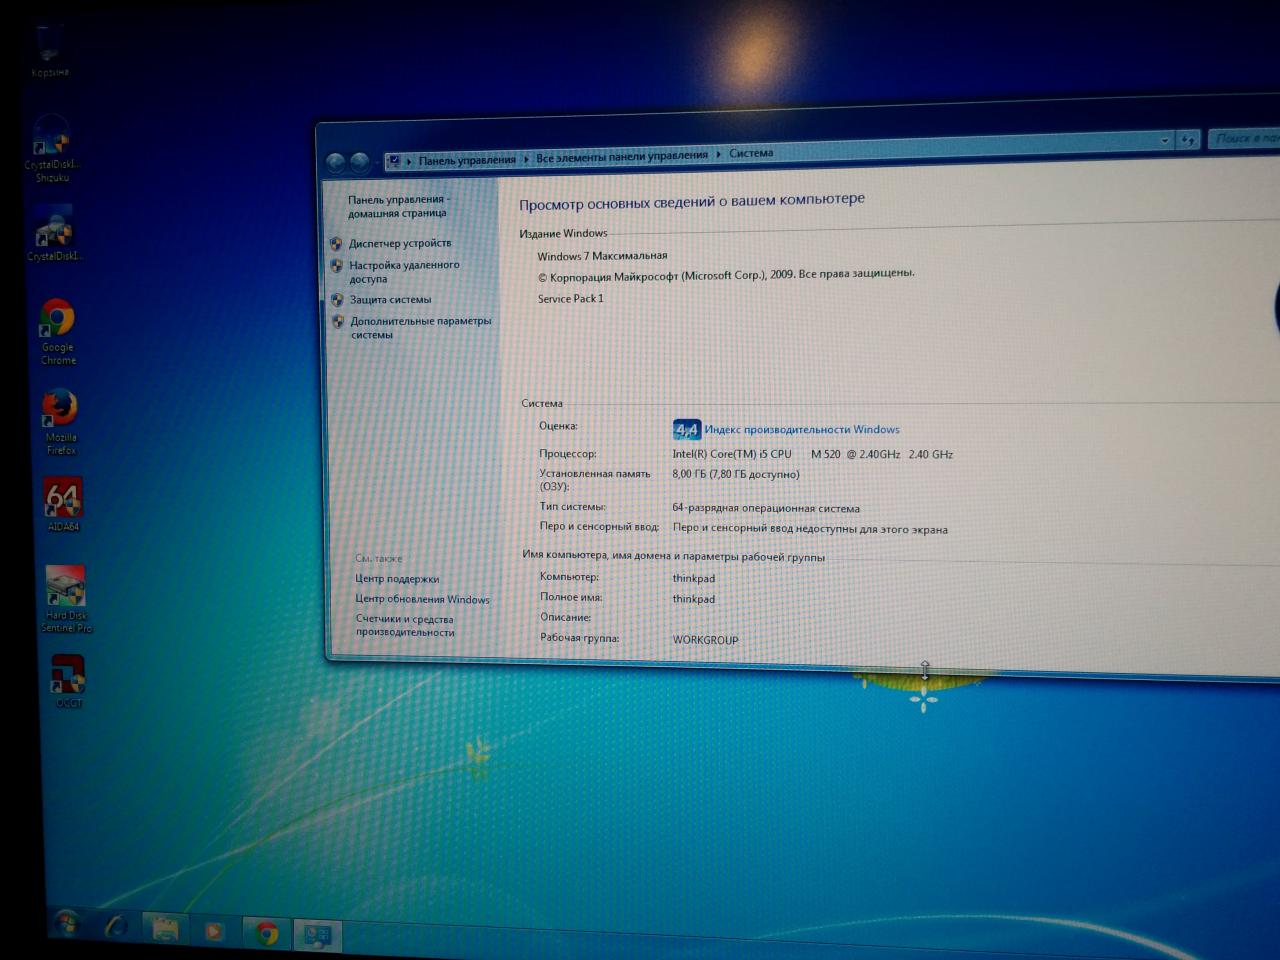Open the Hard Disk Sentinel Pro icon
Screen dimensions: 1280x960
click(65, 587)
